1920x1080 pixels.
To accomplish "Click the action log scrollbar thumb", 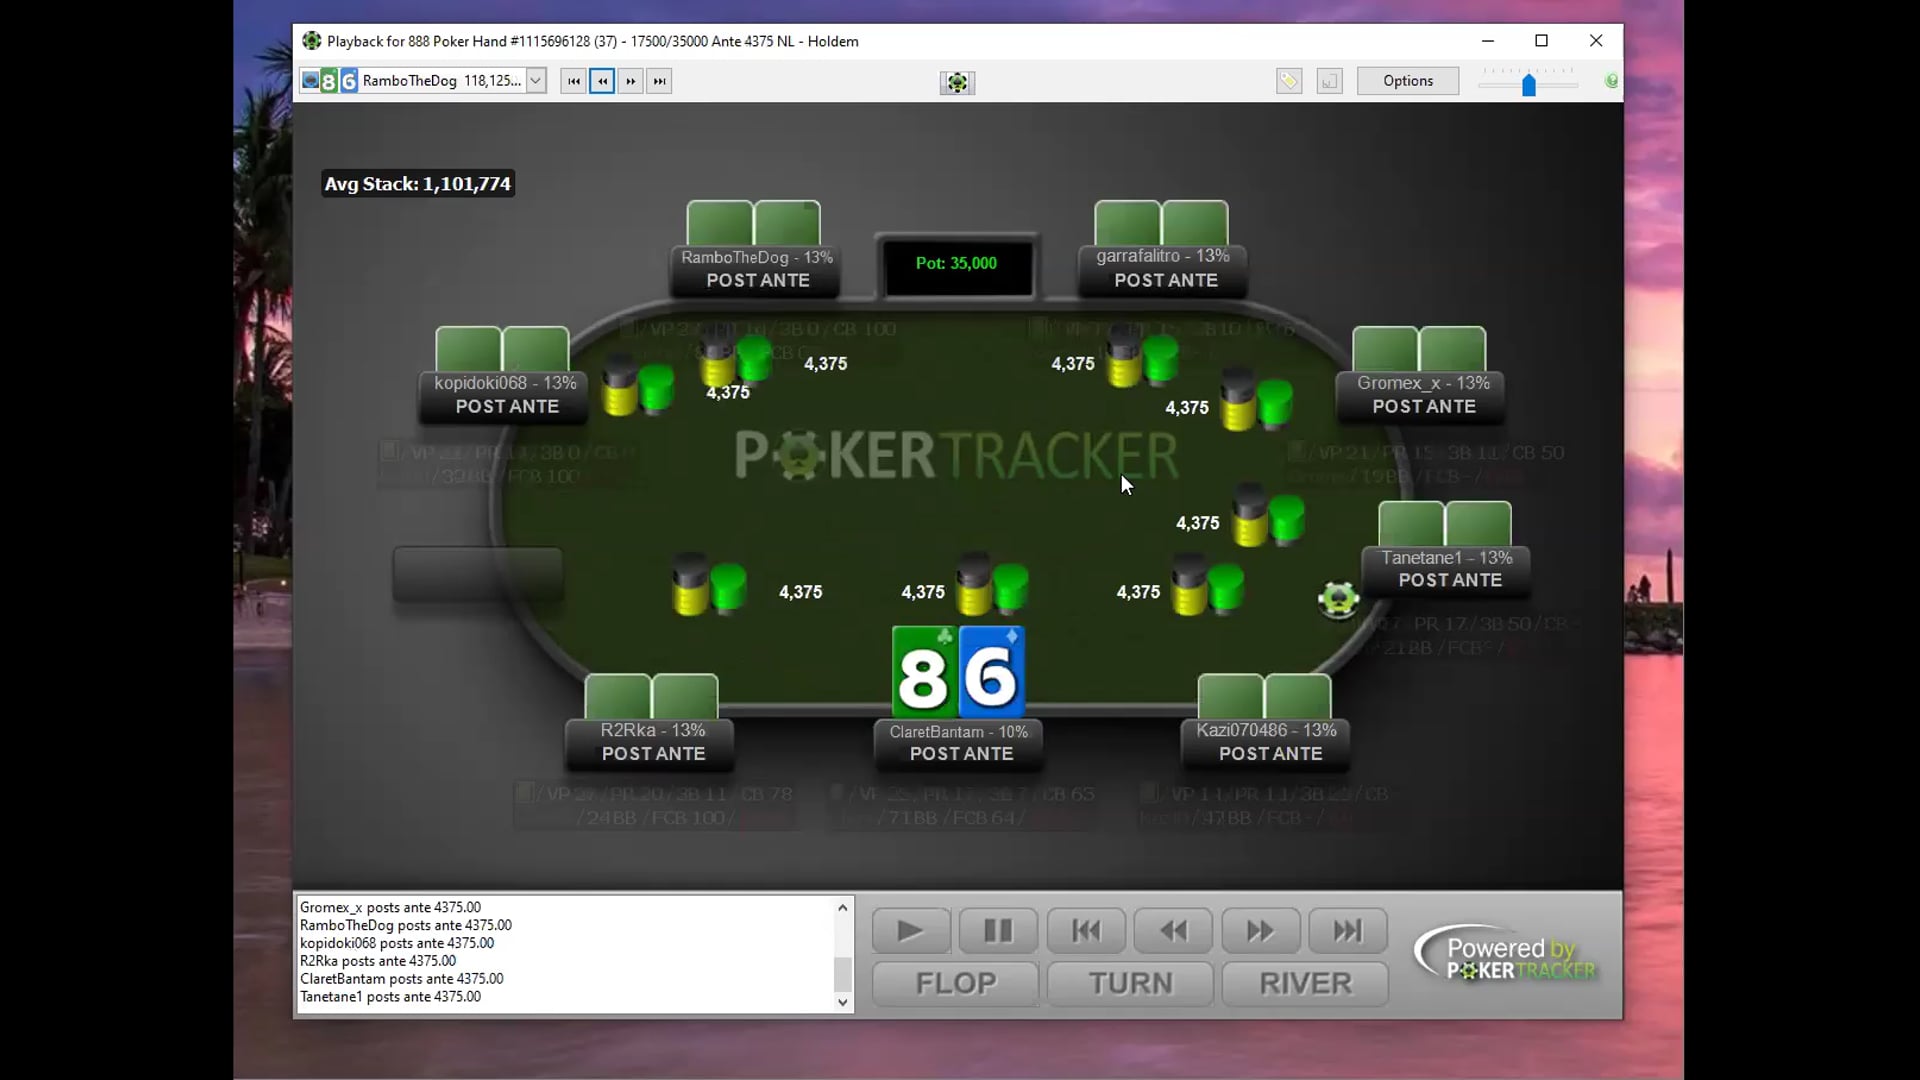I will tap(843, 974).
